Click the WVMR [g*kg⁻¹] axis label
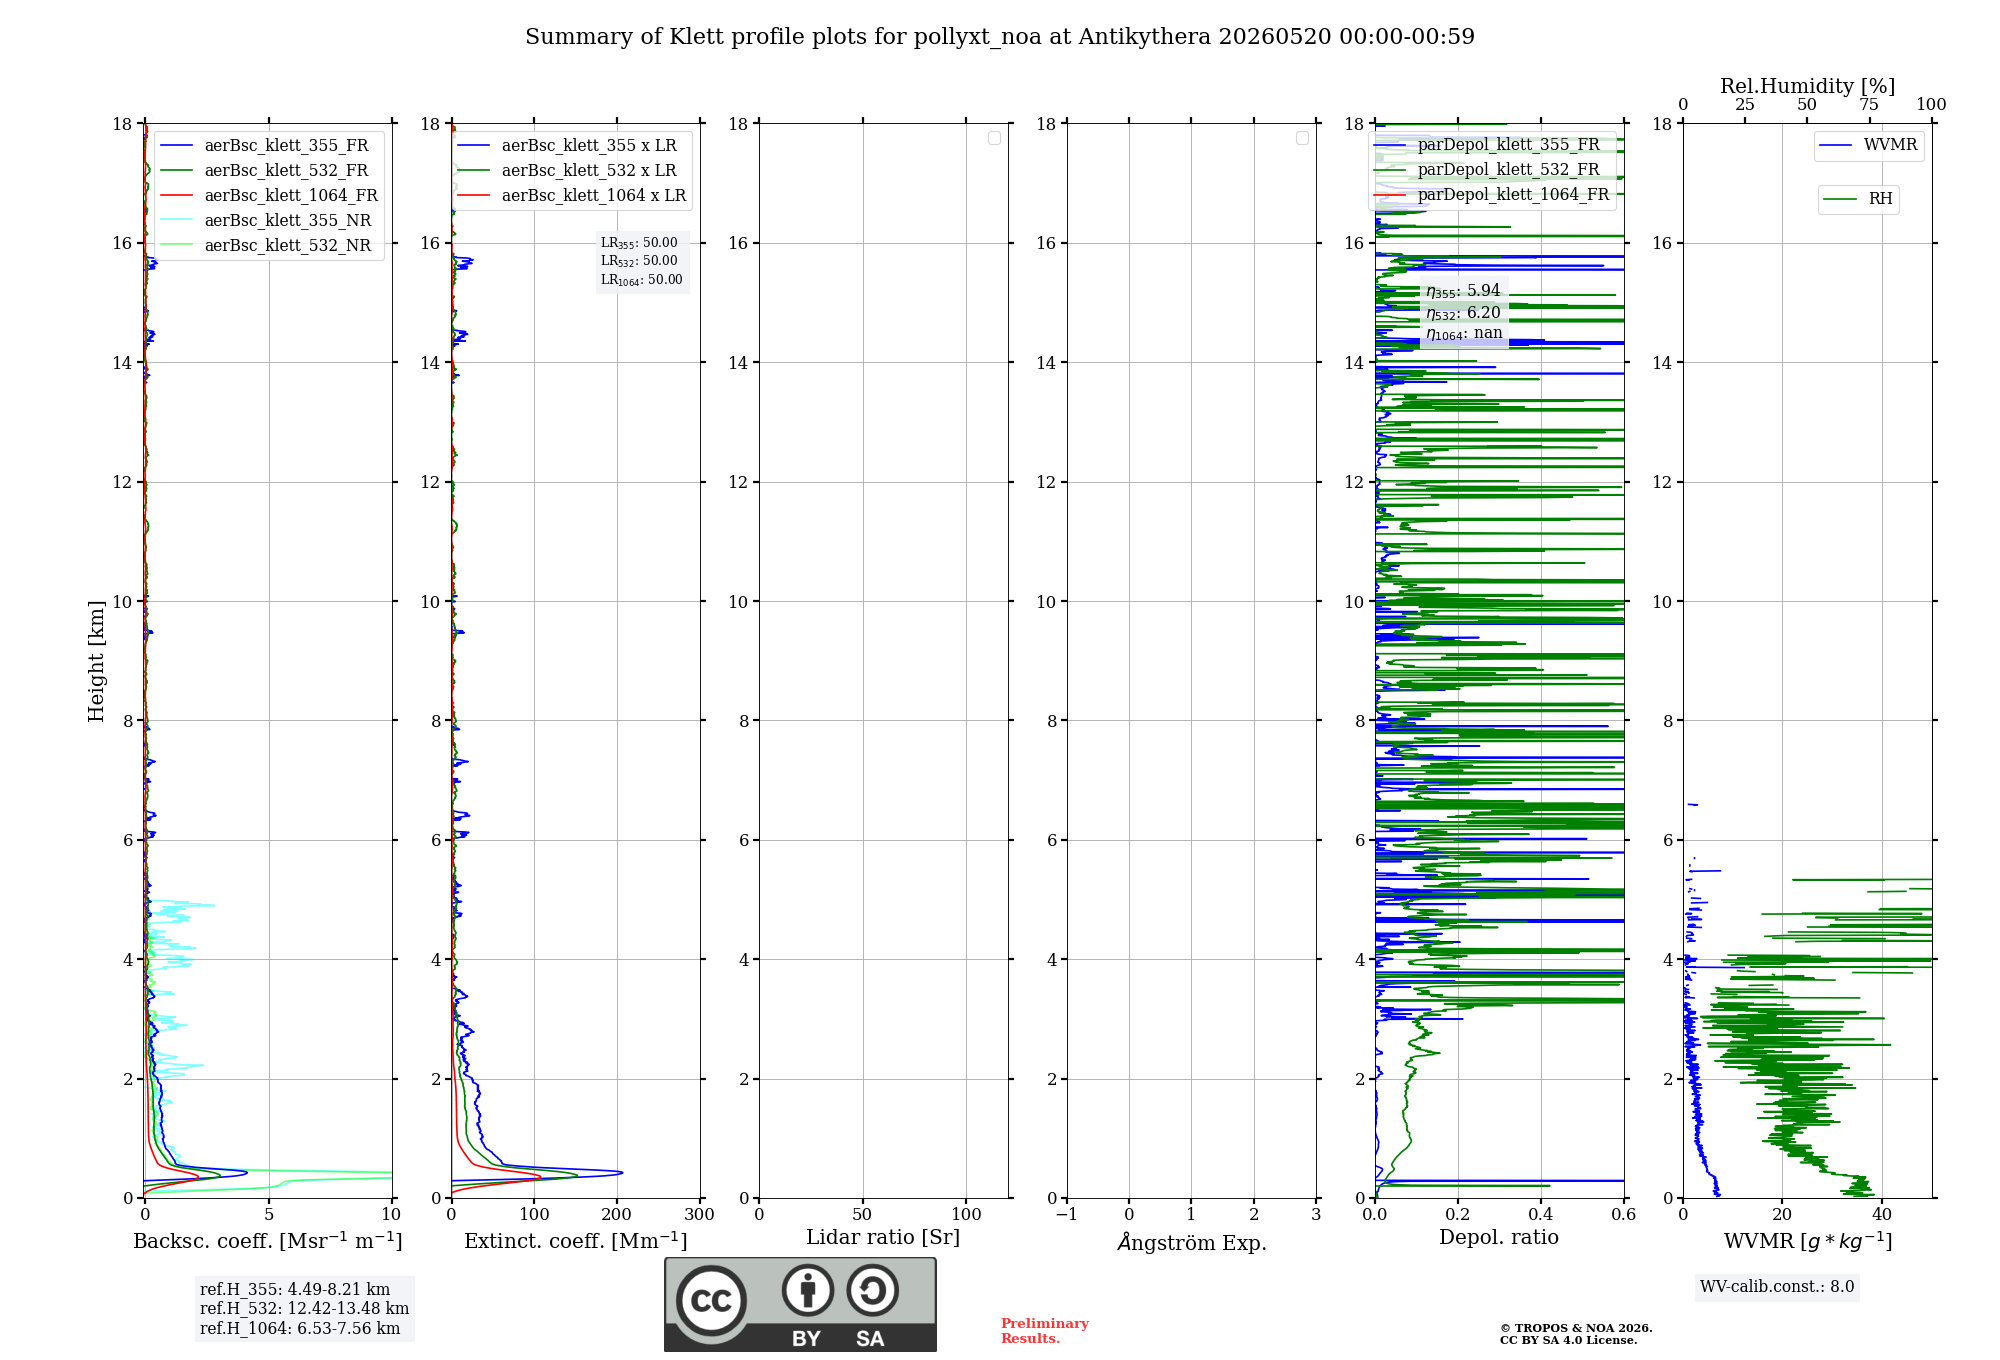This screenshot has height=1360, width=2000. click(x=1808, y=1241)
